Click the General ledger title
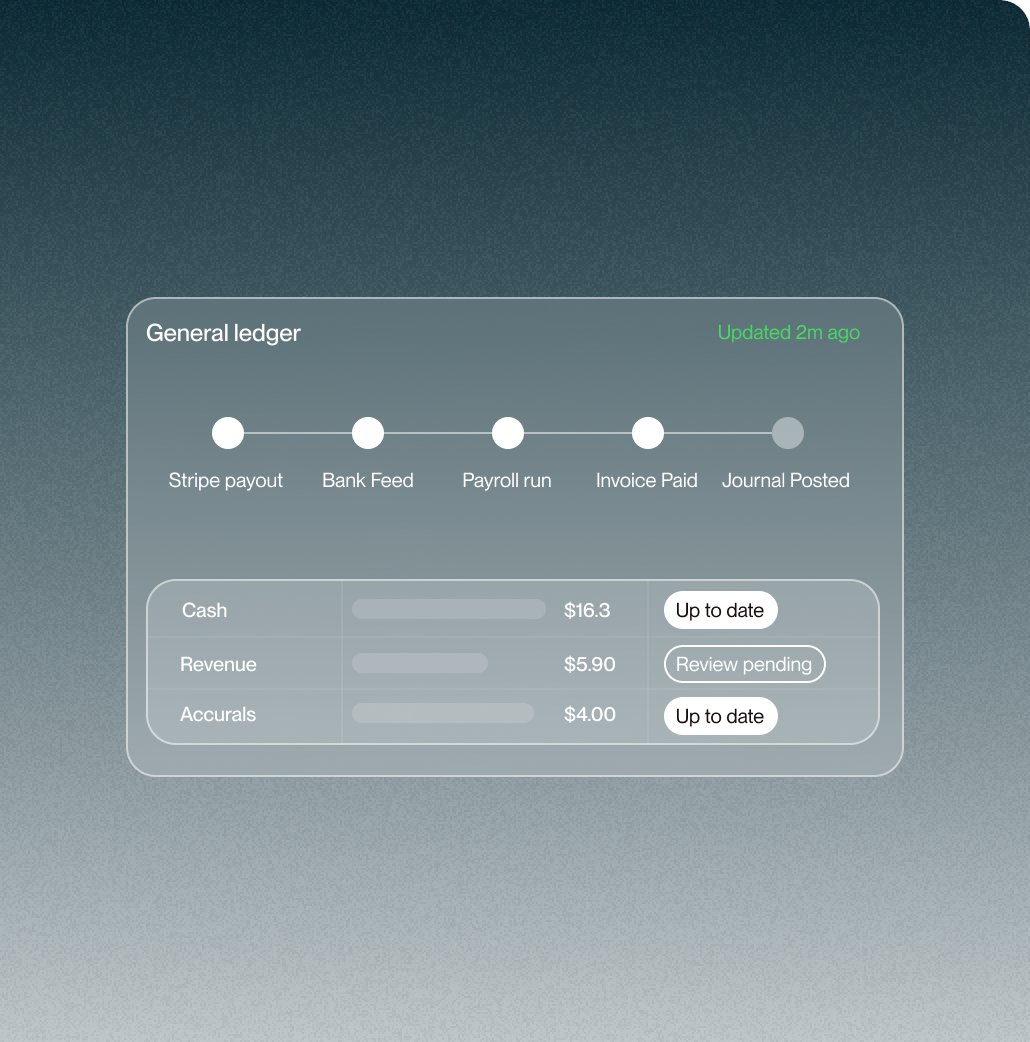This screenshot has height=1042, width=1030. pyautogui.click(x=223, y=333)
